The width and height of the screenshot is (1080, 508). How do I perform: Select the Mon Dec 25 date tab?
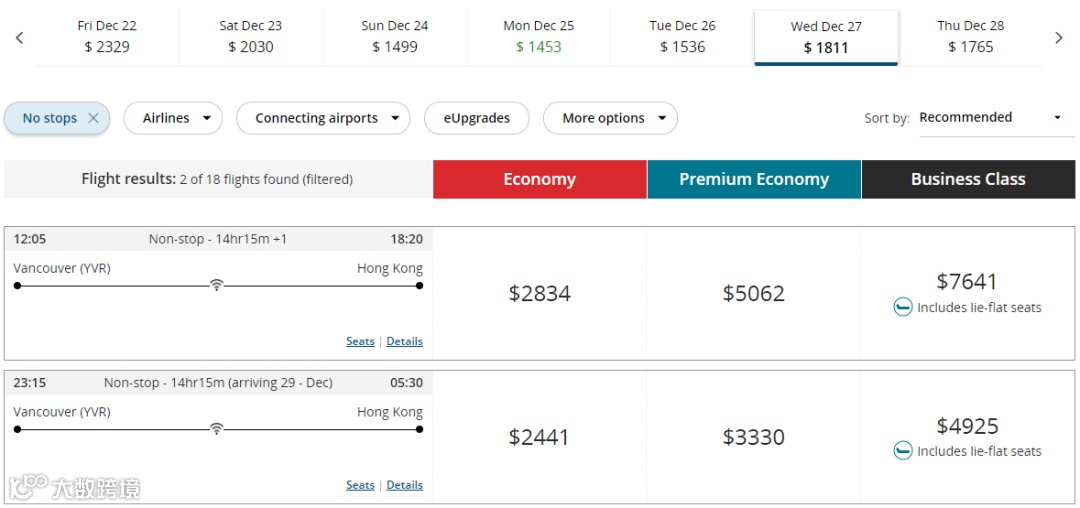pyautogui.click(x=538, y=37)
